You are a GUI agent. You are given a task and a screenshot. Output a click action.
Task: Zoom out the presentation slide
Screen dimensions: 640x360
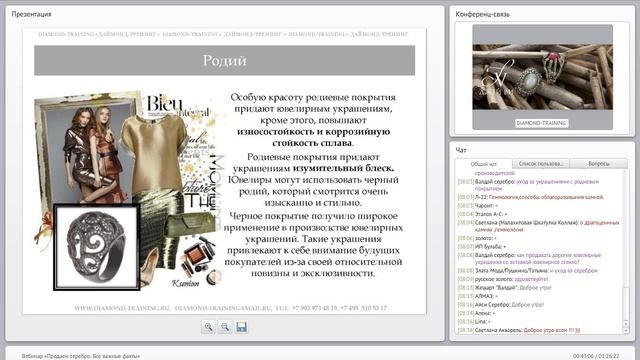[x=225, y=327]
